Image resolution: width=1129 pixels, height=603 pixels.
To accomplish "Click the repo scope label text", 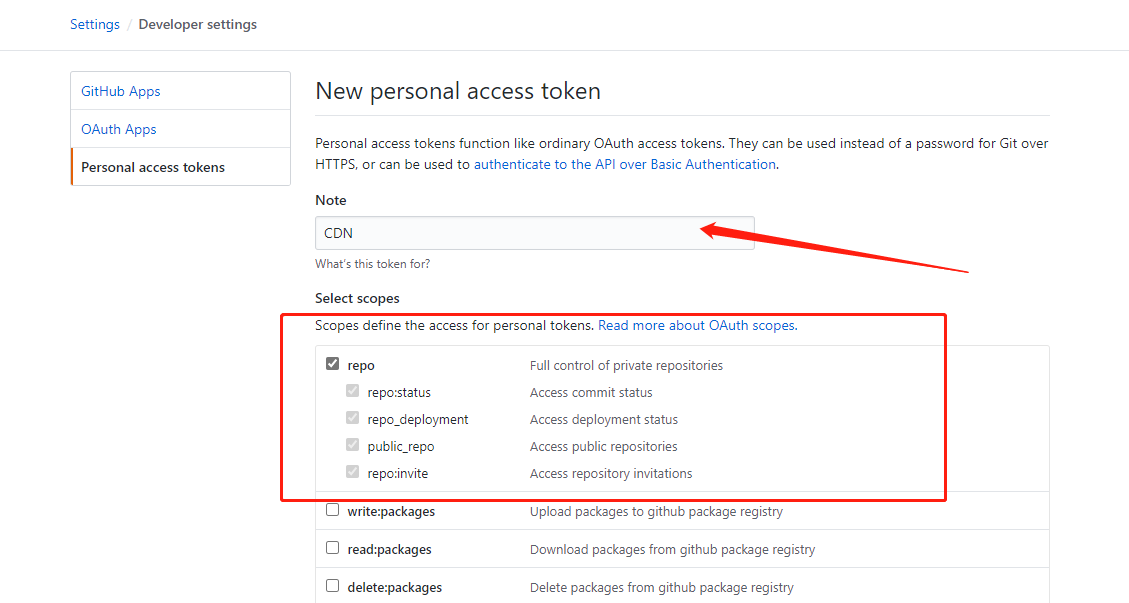I will (361, 365).
